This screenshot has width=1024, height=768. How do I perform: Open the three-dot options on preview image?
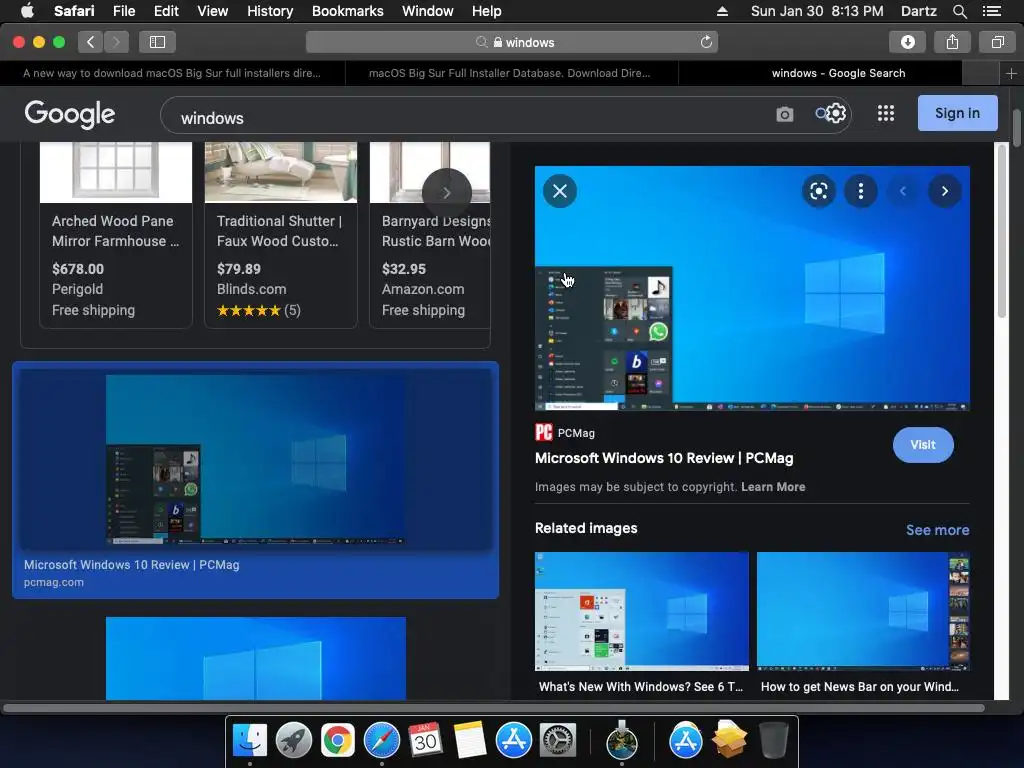[x=861, y=191]
